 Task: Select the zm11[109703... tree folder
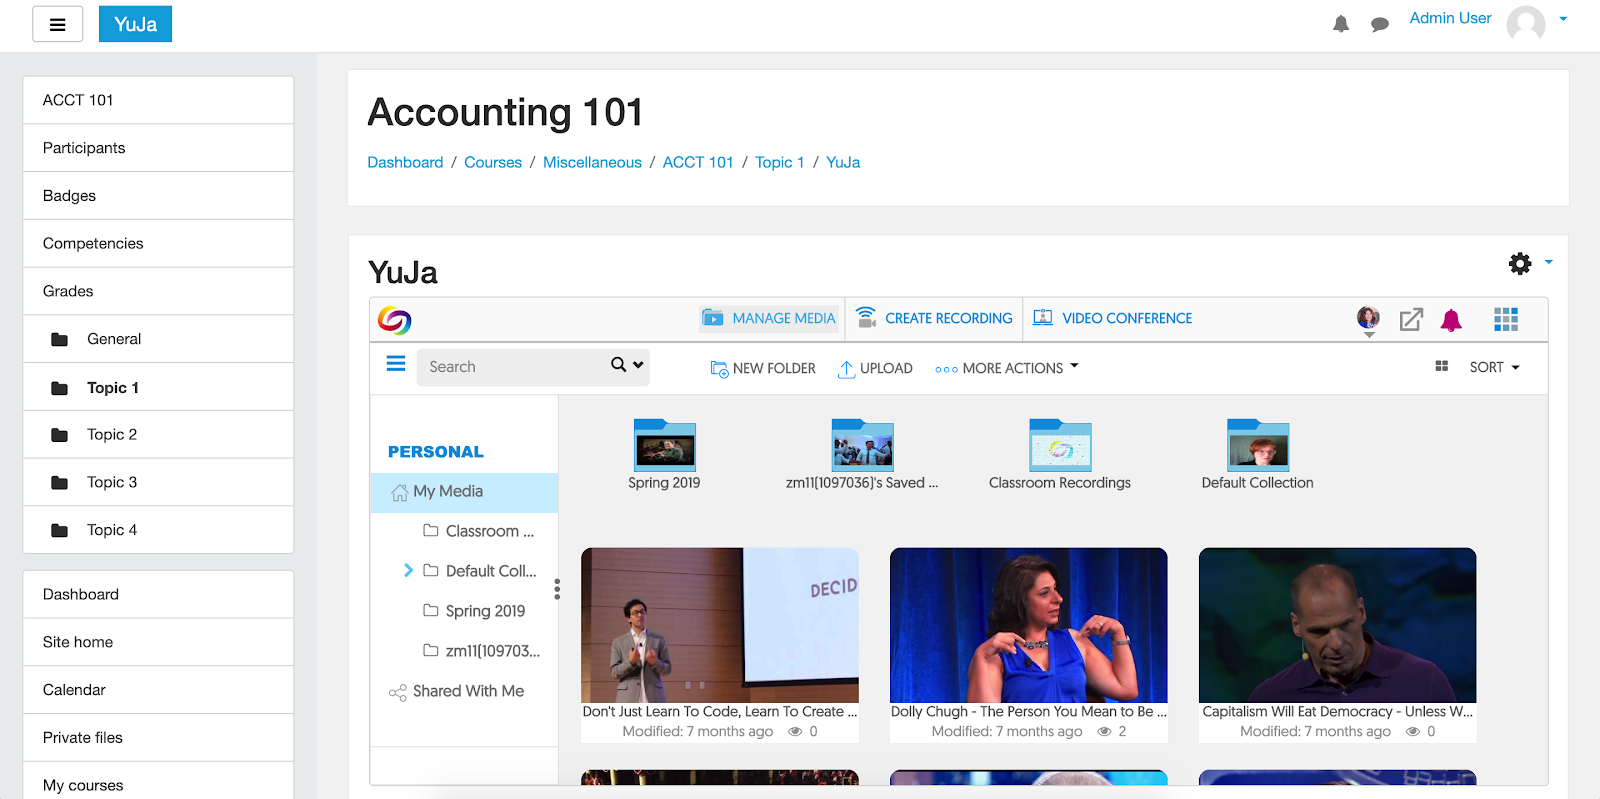(481, 651)
